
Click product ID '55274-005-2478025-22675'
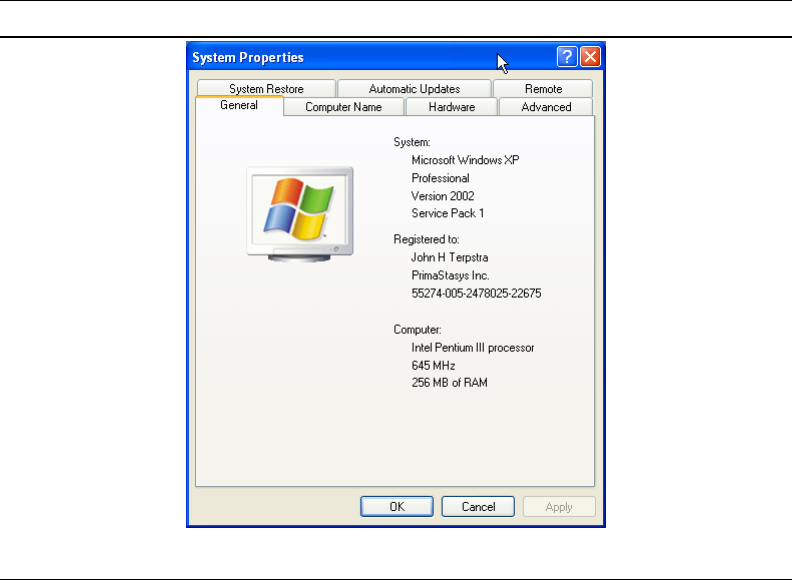click(476, 293)
